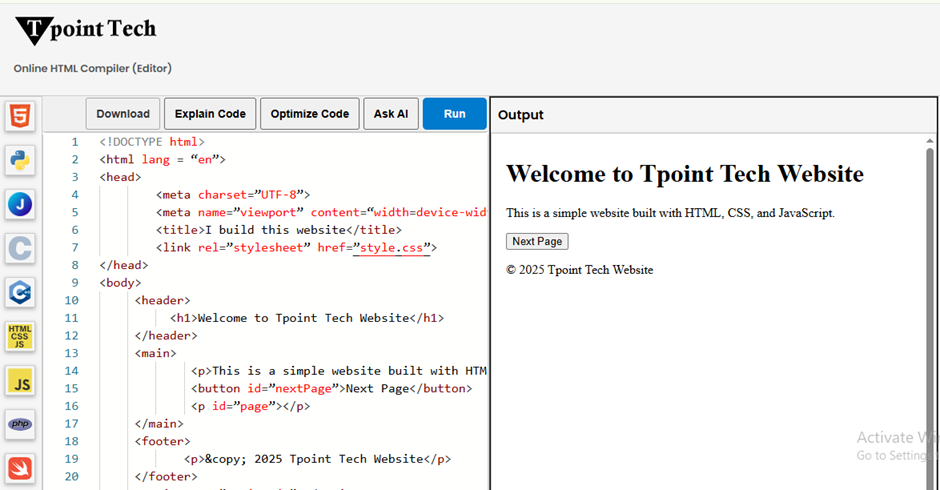Image resolution: width=940 pixels, height=490 pixels.
Task: Click the underlined 'style.css' href value
Action: (x=391, y=248)
